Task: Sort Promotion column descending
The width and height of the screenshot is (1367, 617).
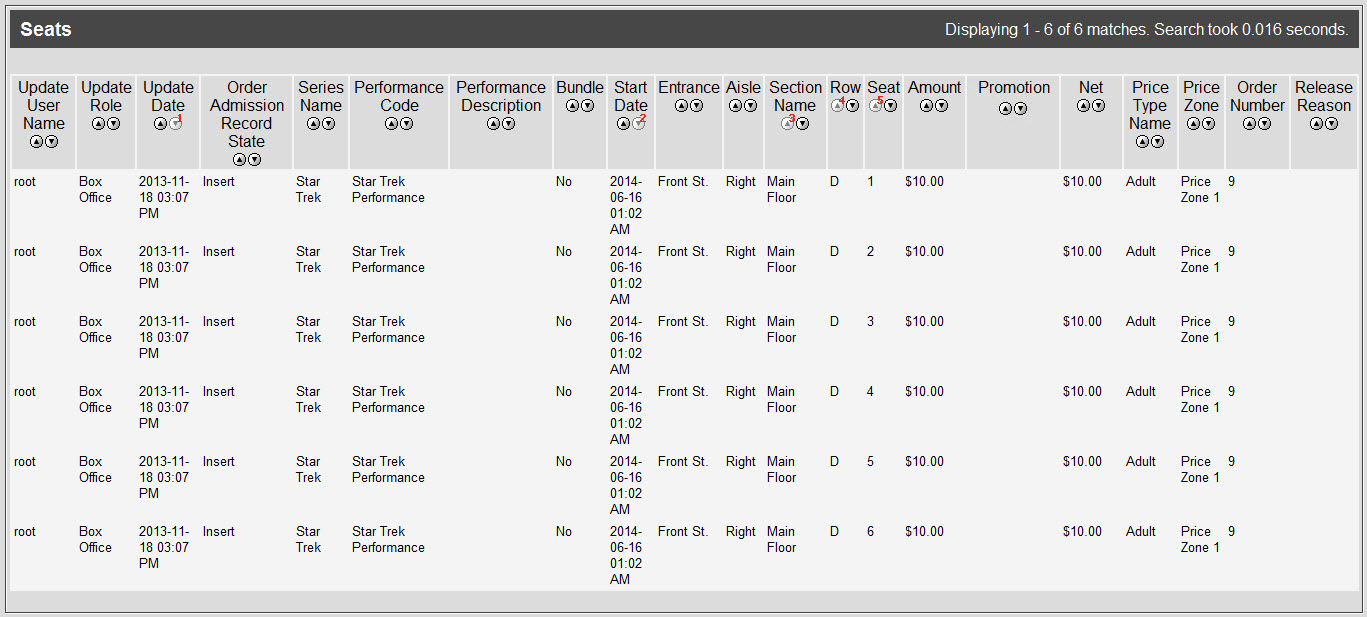Action: tap(1020, 109)
